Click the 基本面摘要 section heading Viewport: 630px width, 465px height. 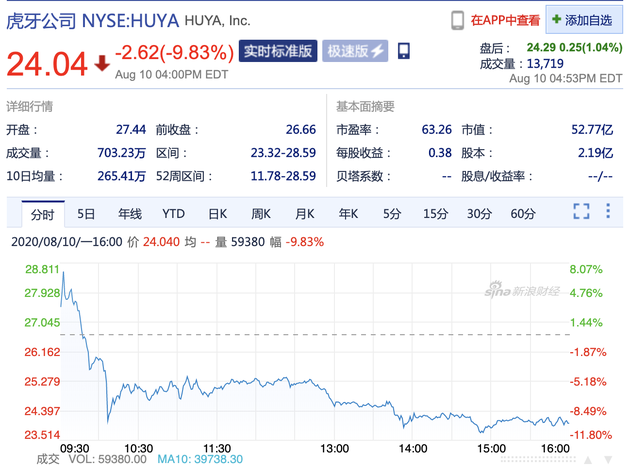[365, 107]
